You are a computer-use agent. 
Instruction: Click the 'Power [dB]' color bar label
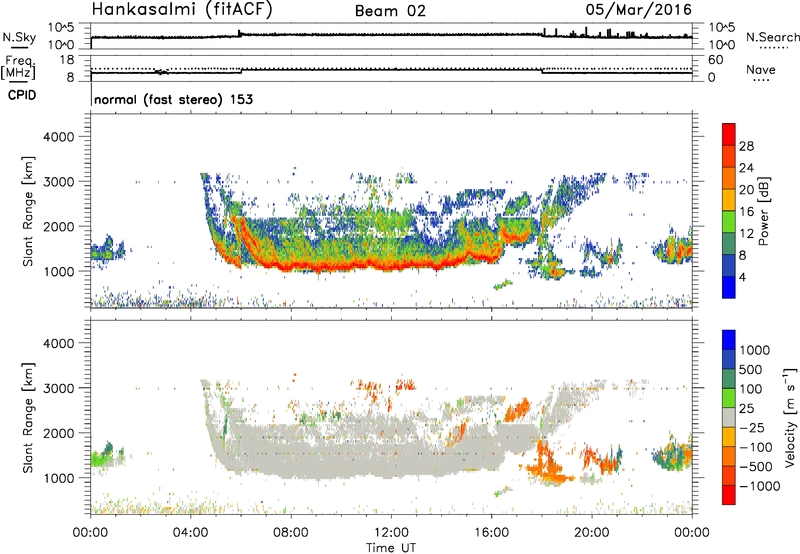[763, 211]
